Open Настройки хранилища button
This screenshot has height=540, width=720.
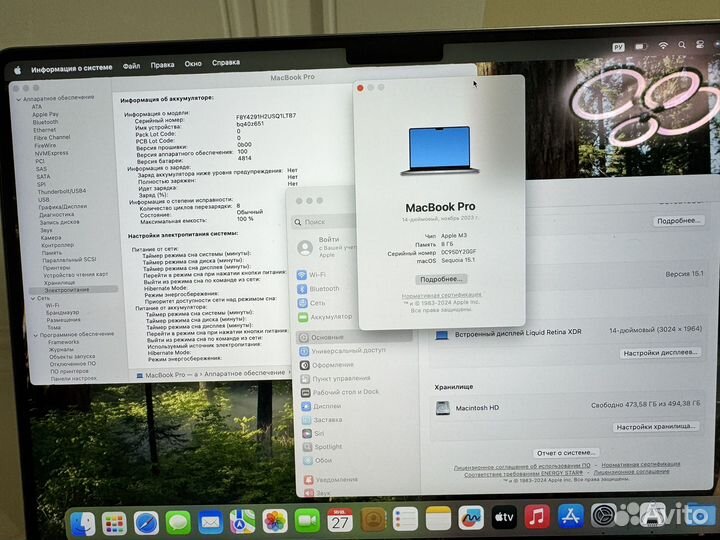656,427
